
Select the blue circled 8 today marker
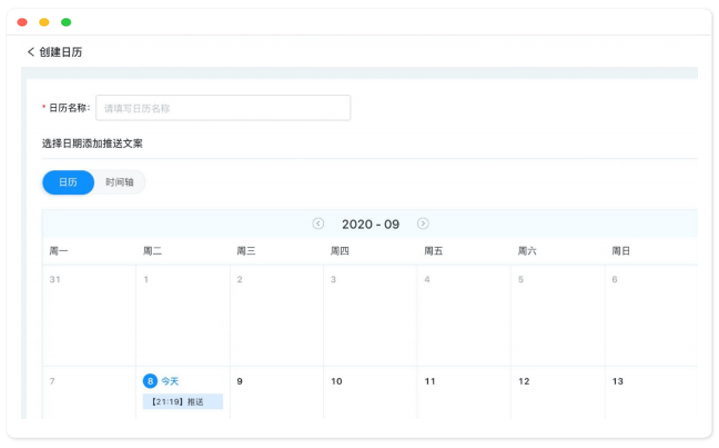tap(150, 381)
